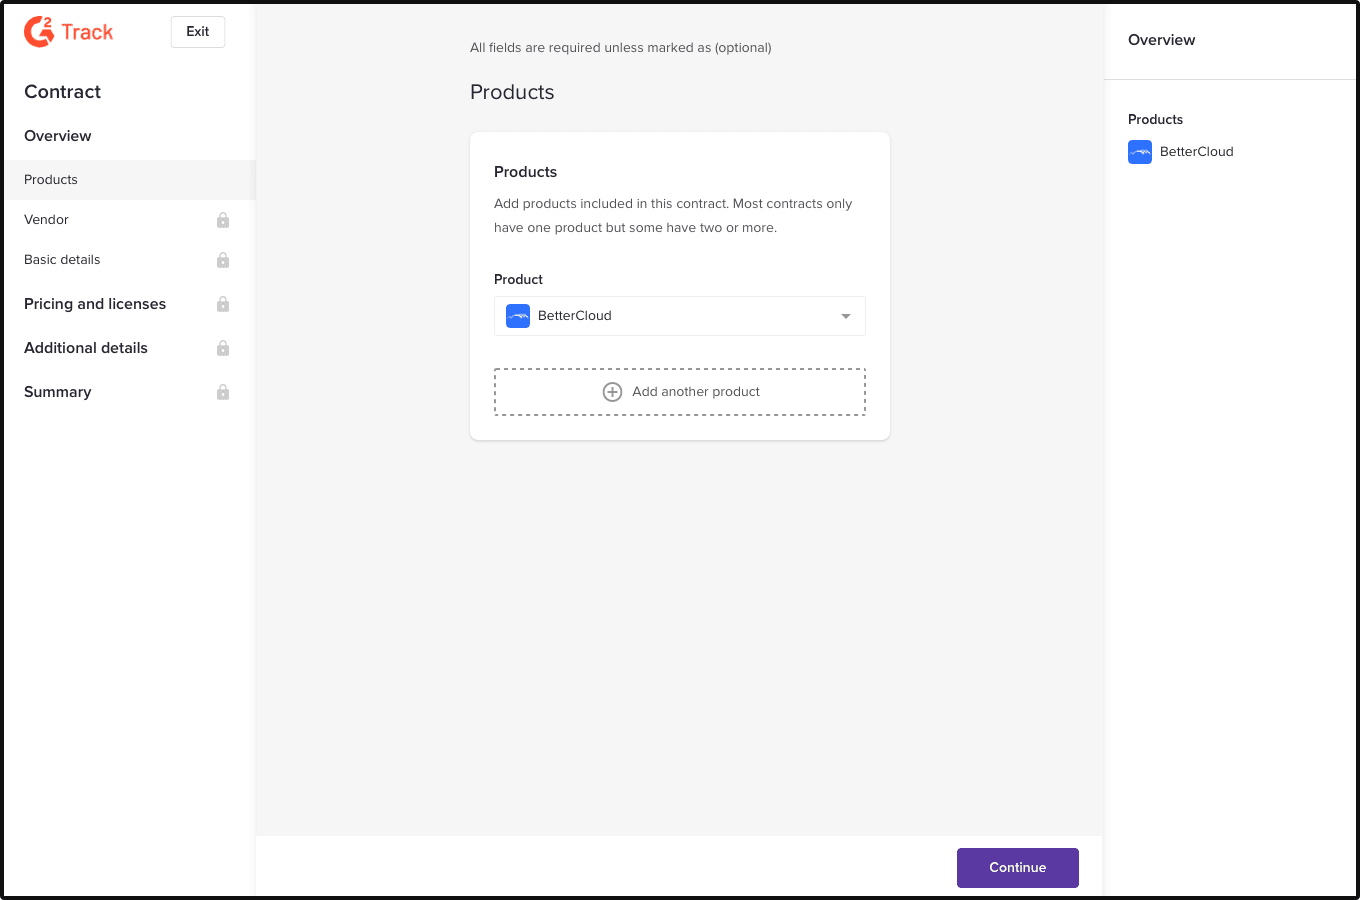Open the Product dropdown arrow
Viewport: 1360px width, 900px height.
coord(846,316)
